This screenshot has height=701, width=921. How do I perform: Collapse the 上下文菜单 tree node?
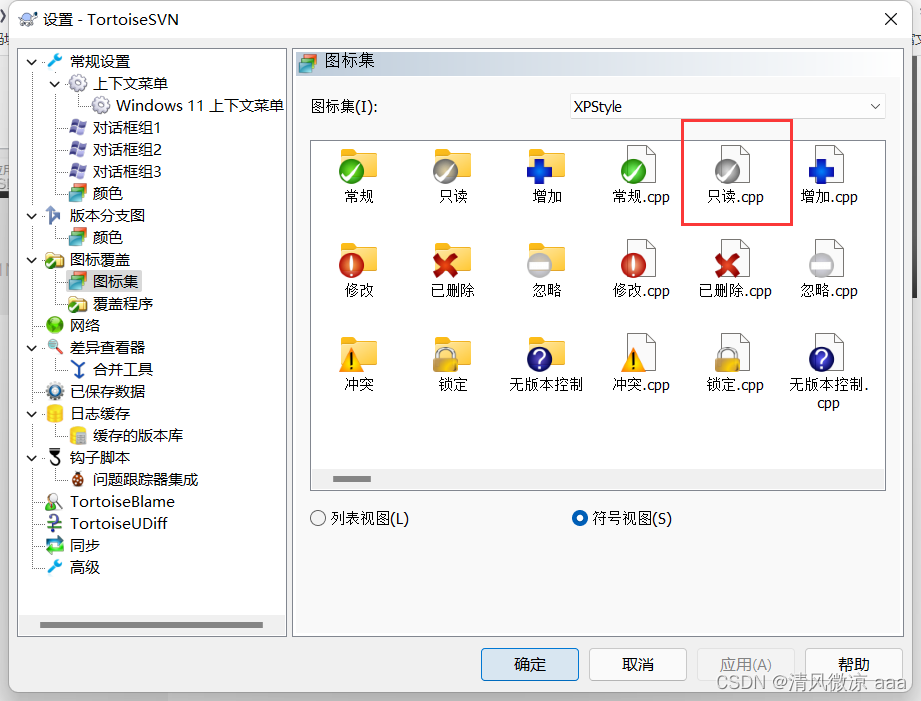55,83
